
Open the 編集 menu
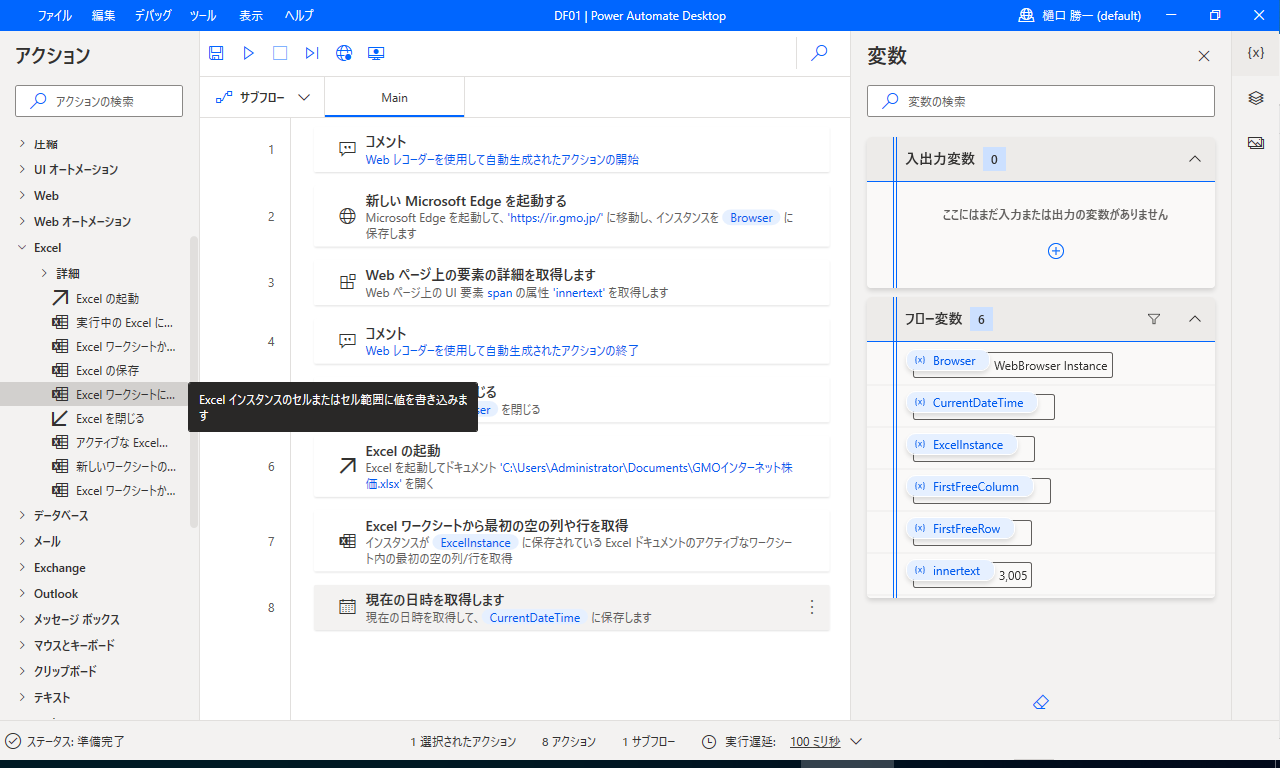(103, 16)
